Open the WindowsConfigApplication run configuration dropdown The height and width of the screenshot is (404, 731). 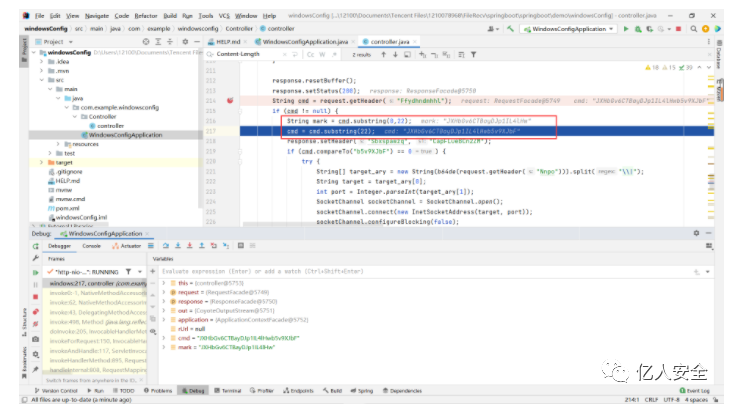tap(569, 29)
